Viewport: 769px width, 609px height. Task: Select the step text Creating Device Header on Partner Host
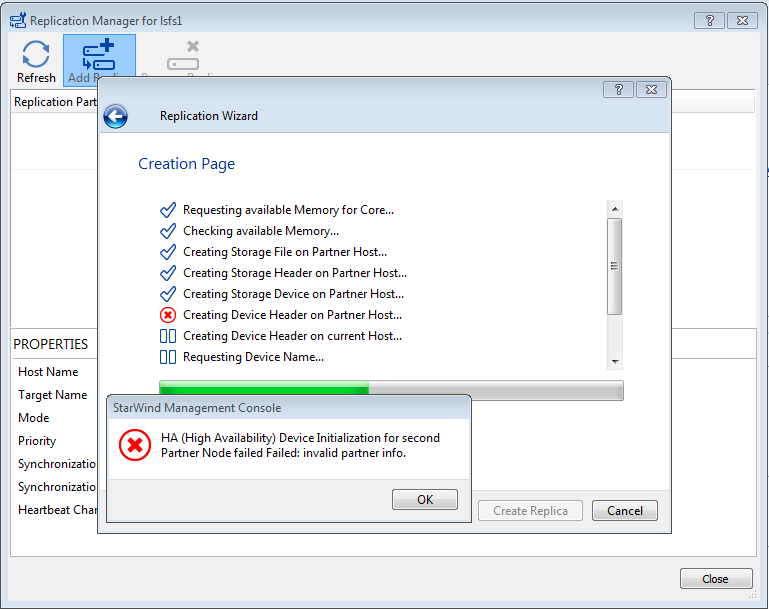292,315
